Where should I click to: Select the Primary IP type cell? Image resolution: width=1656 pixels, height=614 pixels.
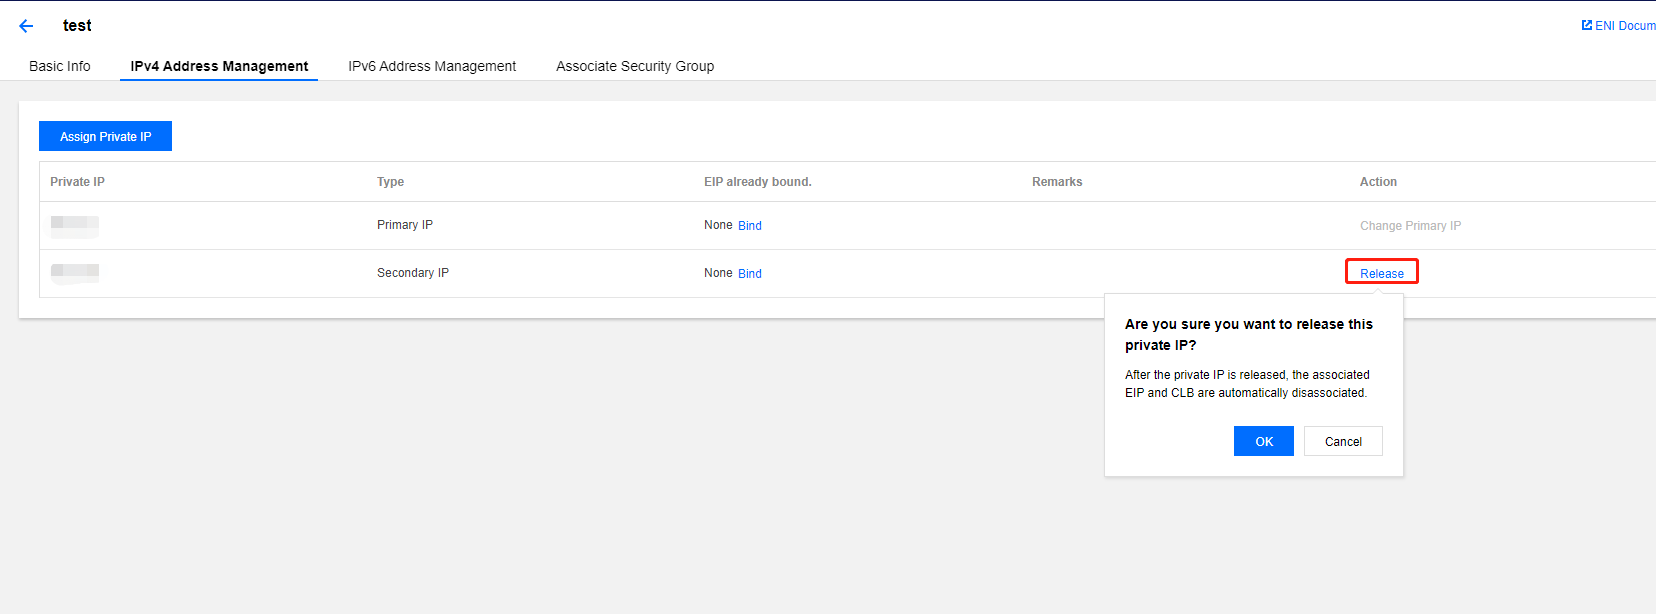coord(405,225)
